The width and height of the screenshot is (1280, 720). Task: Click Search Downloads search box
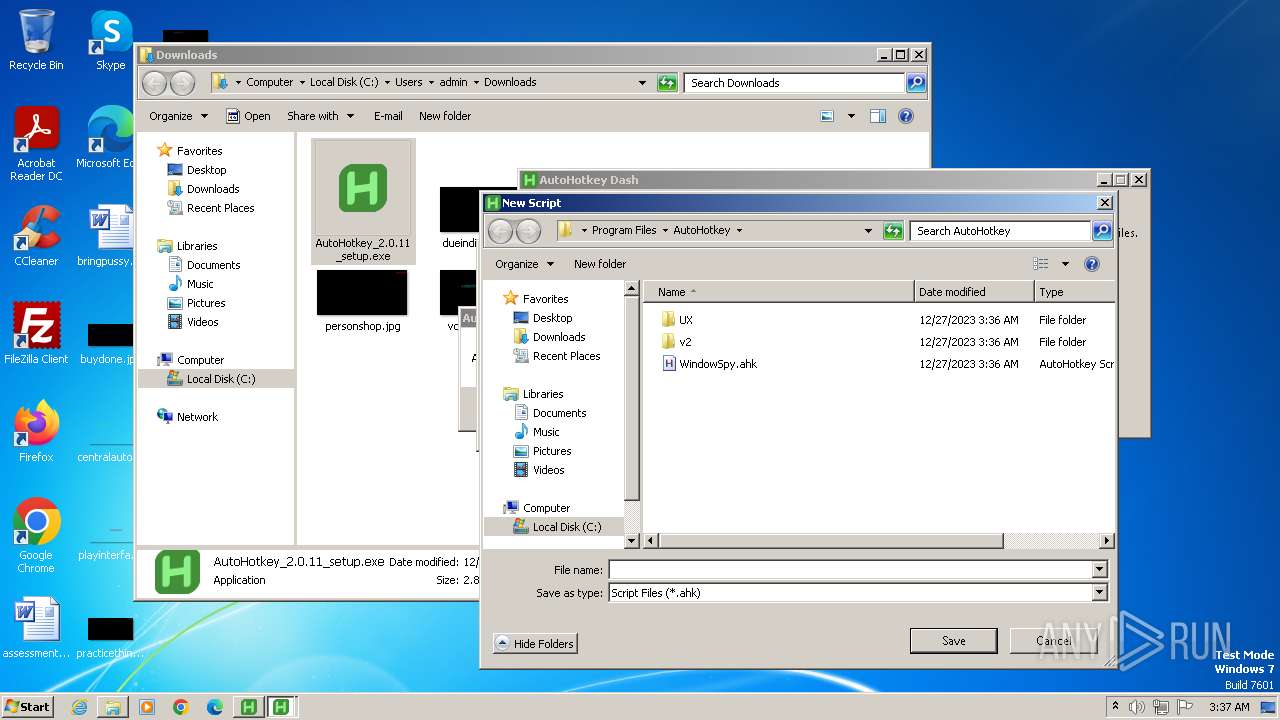pyautogui.click(x=795, y=83)
